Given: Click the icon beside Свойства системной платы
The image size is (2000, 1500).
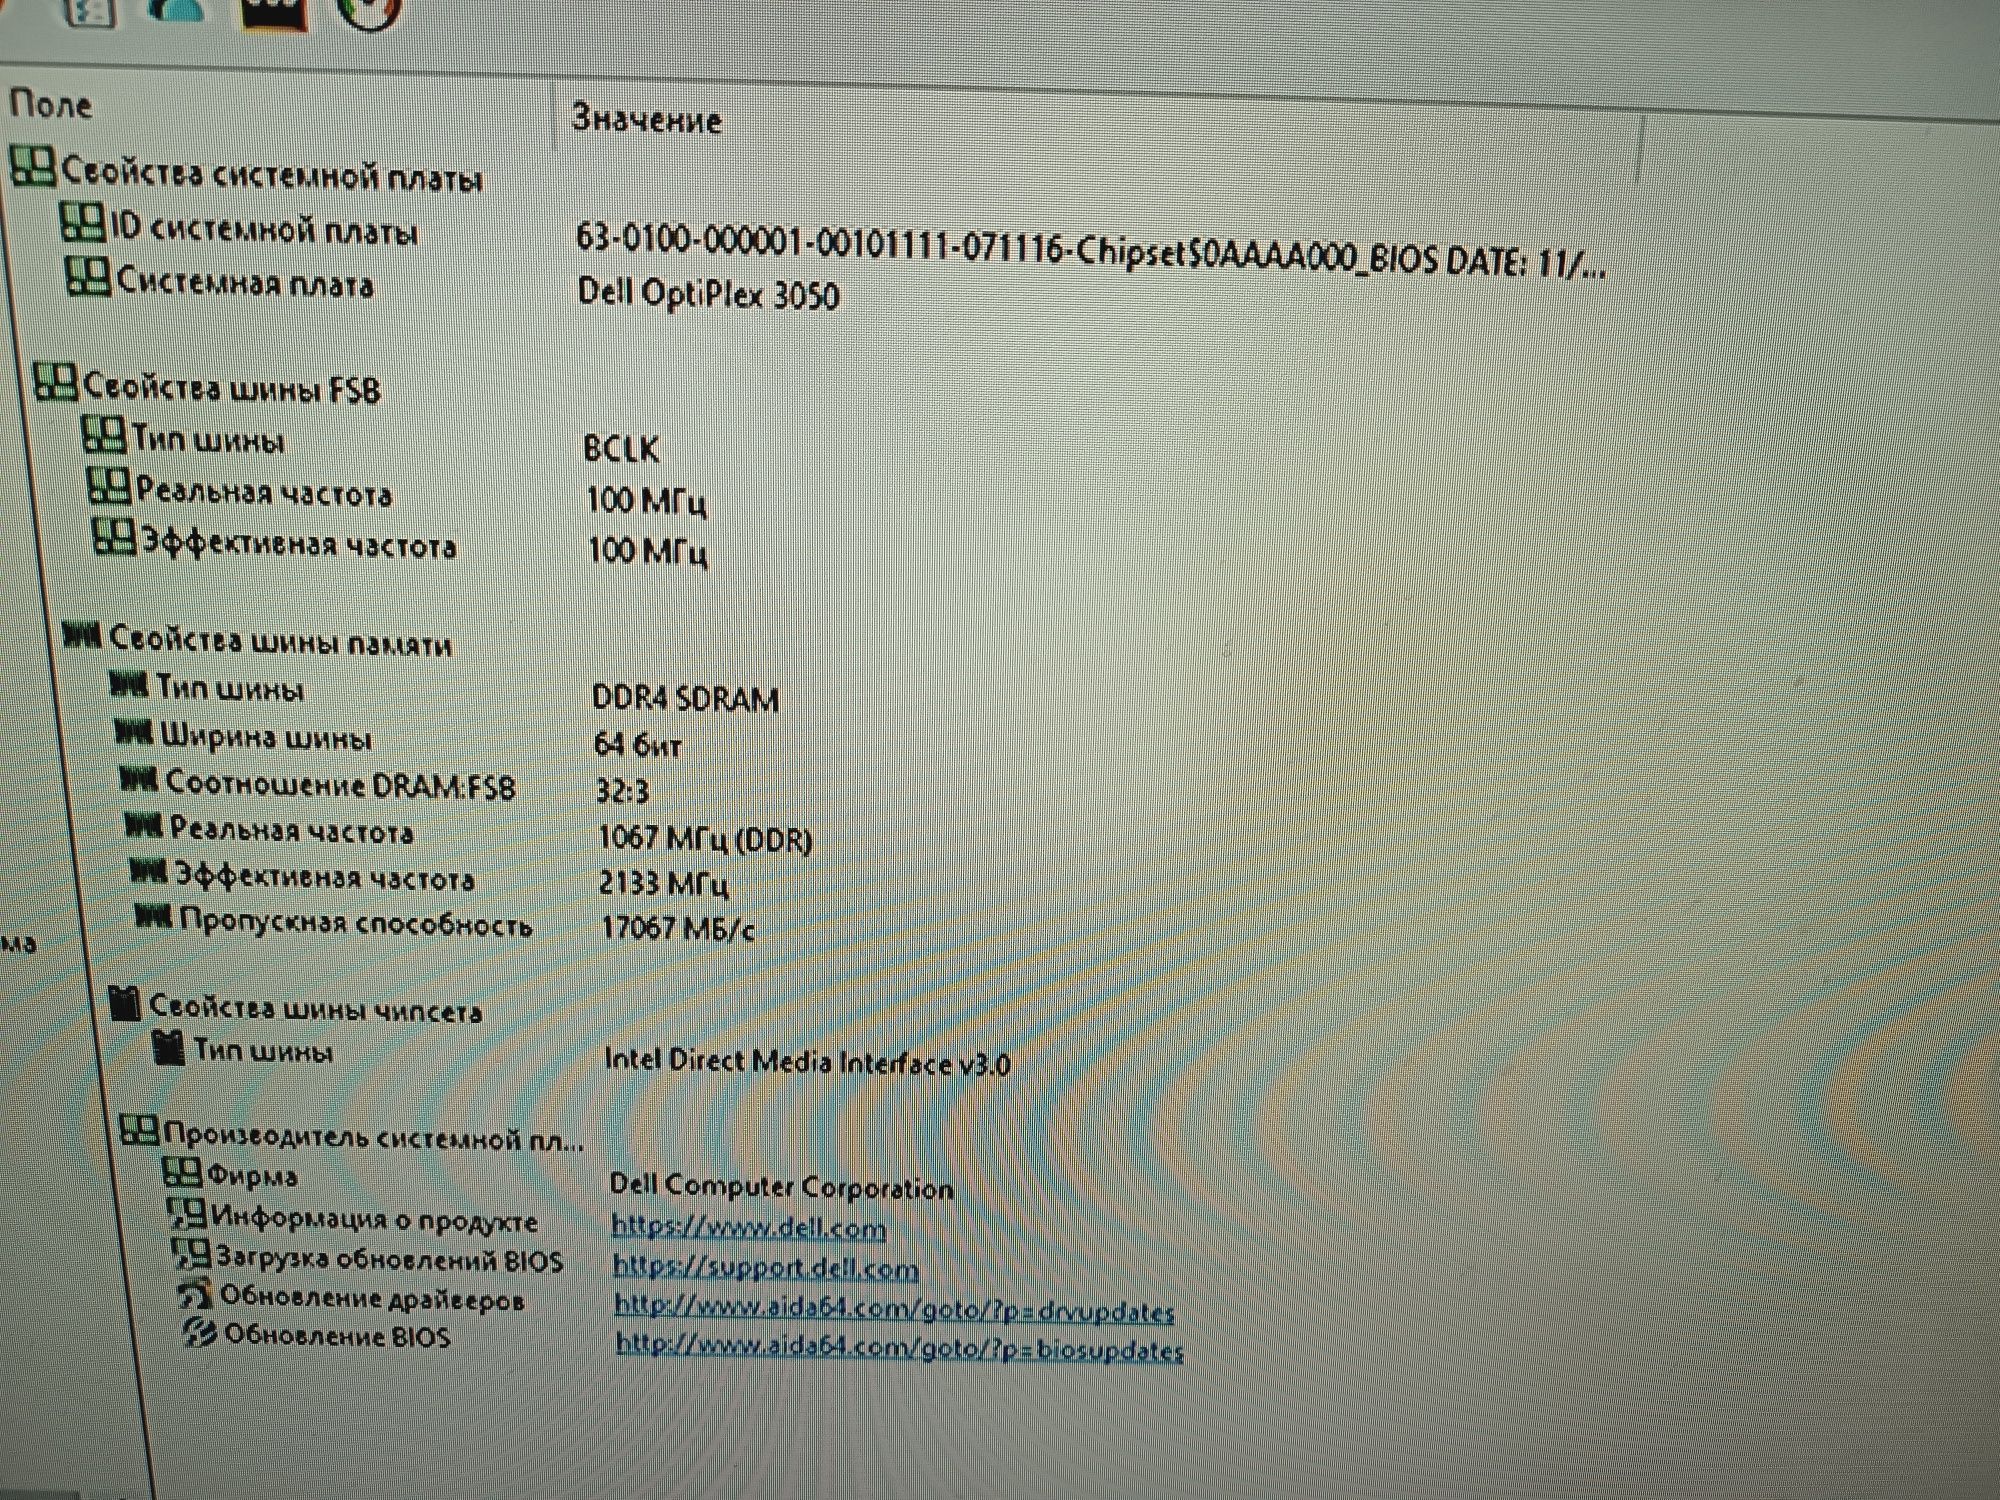Looking at the screenshot, I should point(33,166).
